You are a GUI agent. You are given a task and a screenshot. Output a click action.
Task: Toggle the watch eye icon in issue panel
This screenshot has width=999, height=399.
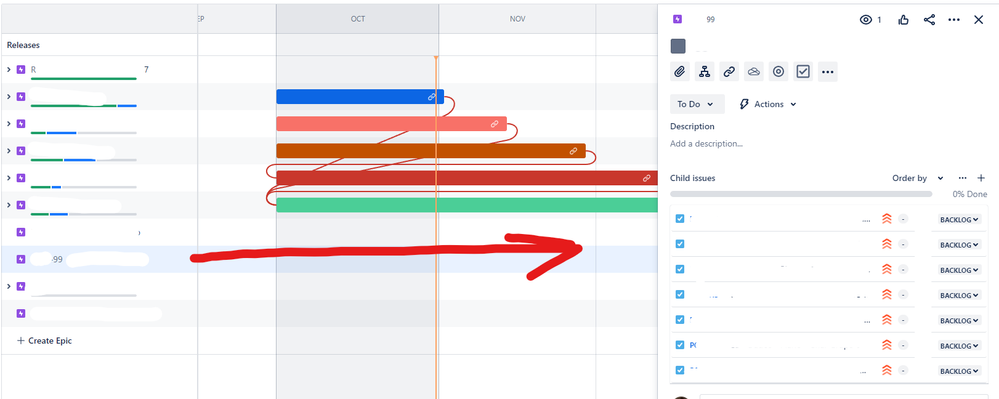865,20
